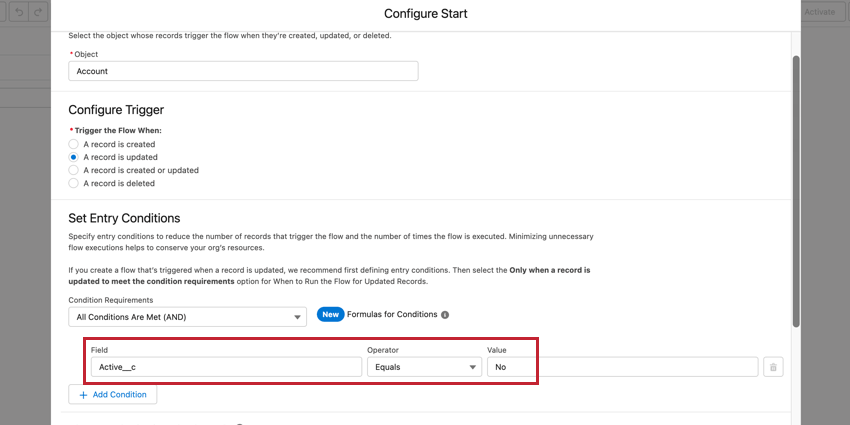Open the Condition Requirements dropdown
Viewport: 850px width, 425px height.
point(186,317)
